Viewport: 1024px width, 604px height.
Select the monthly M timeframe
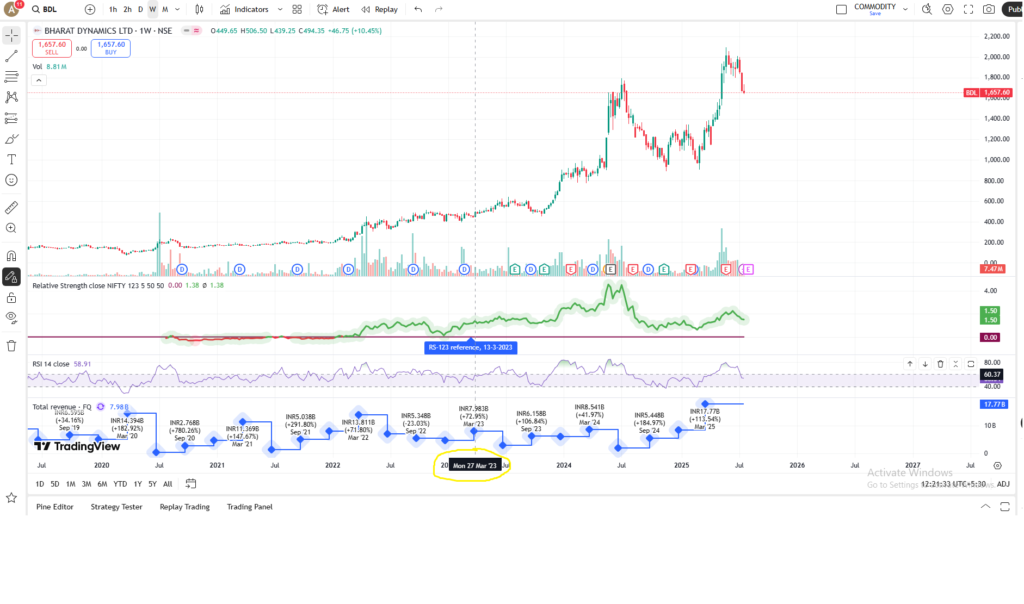tap(165, 9)
